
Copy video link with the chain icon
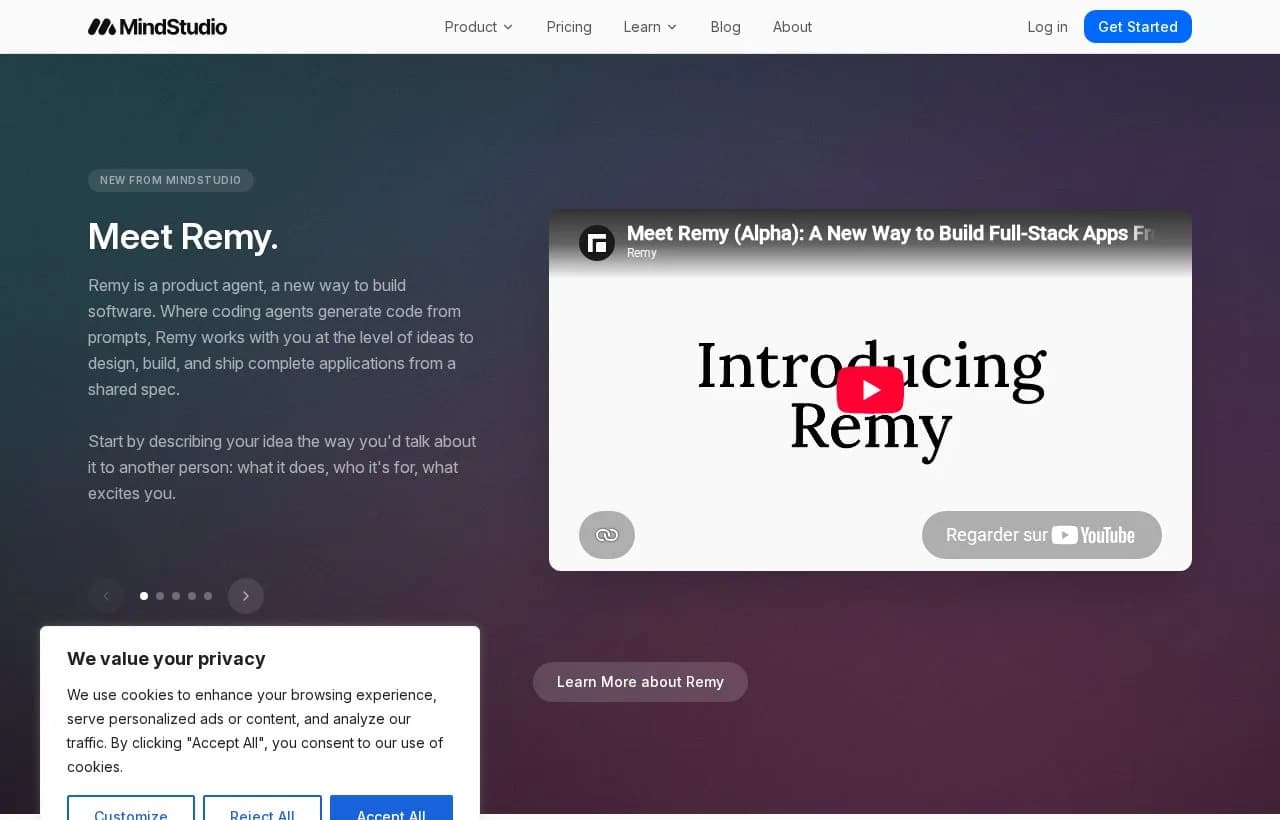pyautogui.click(x=607, y=535)
